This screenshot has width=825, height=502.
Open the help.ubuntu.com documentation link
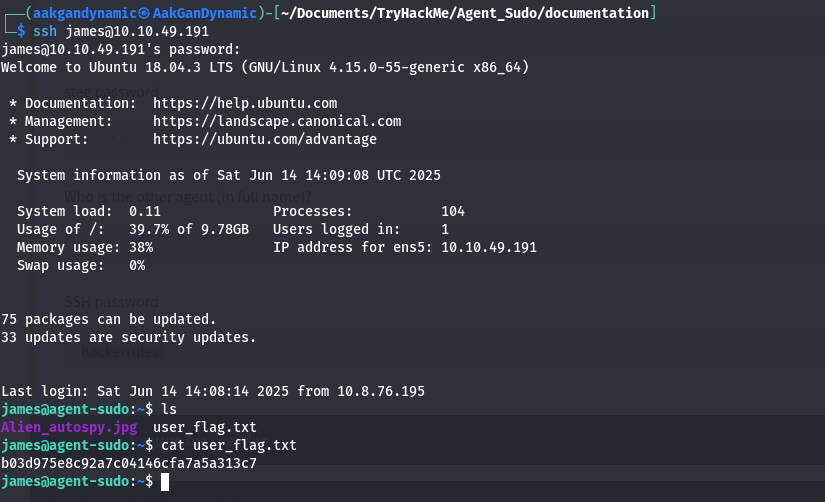pyautogui.click(x=245, y=103)
